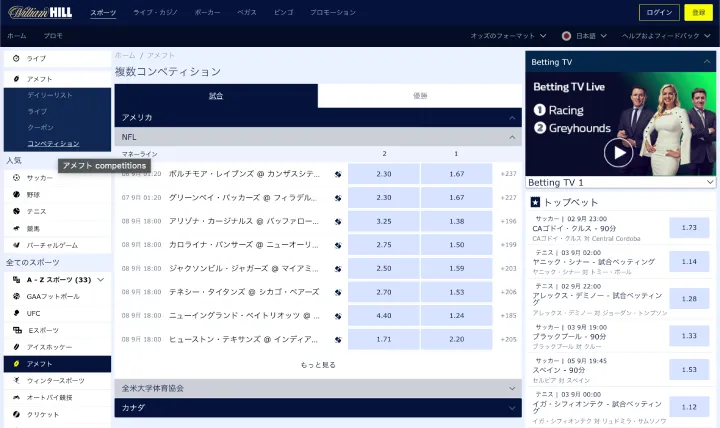Screen dimensions: 720x428
Task: Click stats icon for ニューイングランド match
Action: 338,316
